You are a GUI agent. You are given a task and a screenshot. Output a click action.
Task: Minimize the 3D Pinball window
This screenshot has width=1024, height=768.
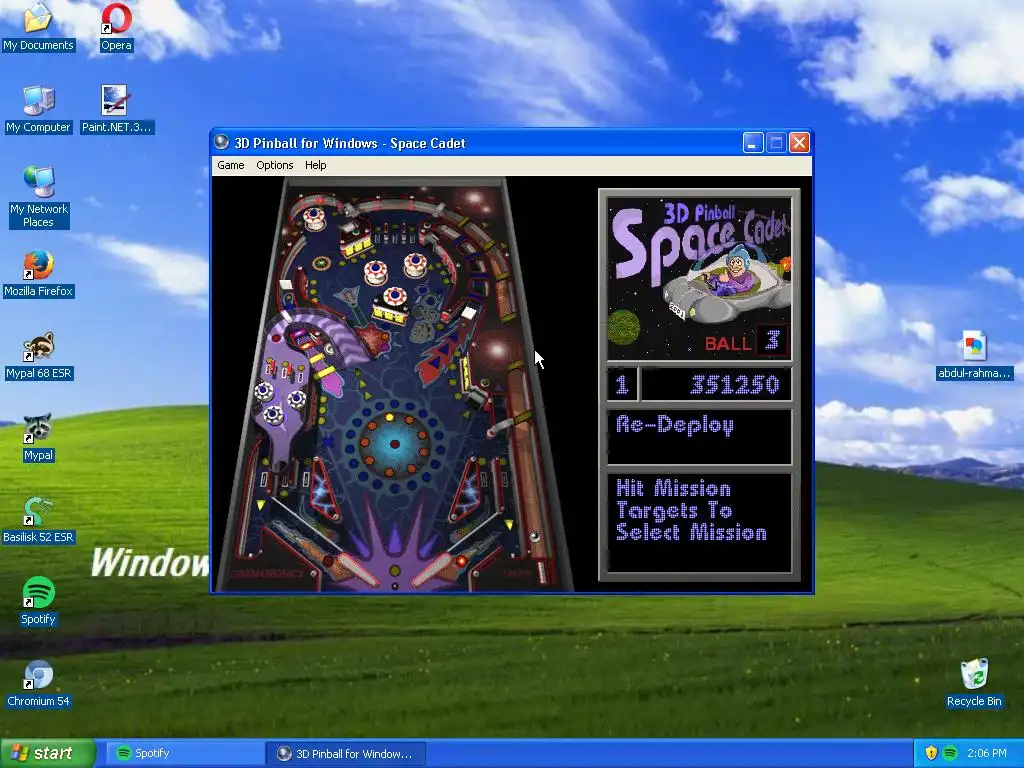pyautogui.click(x=753, y=142)
